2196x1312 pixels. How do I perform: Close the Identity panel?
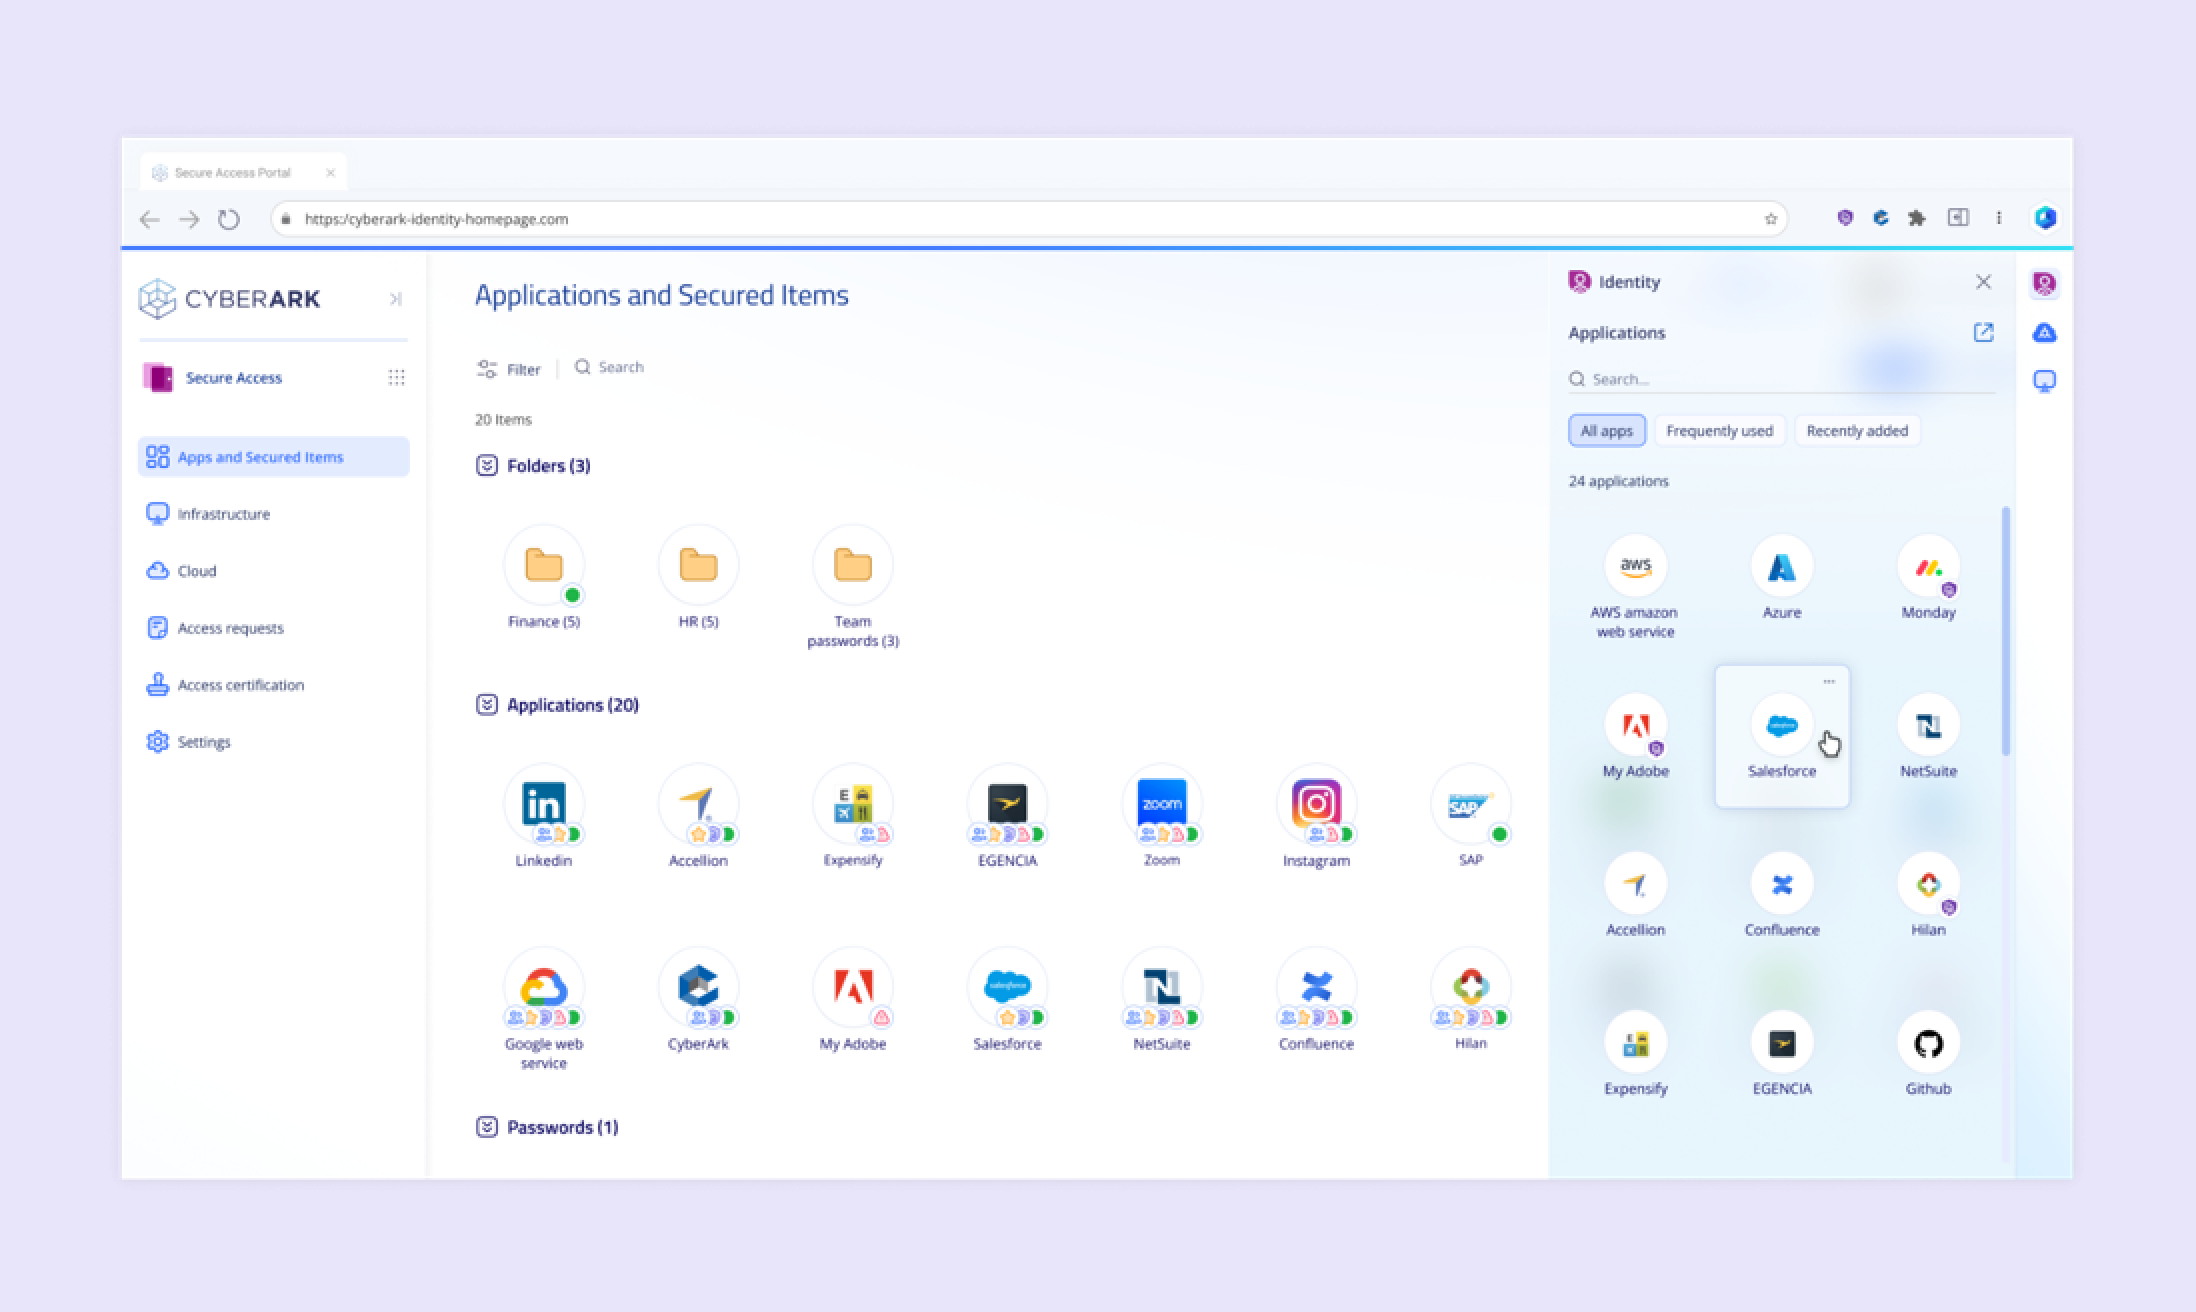pos(1983,282)
